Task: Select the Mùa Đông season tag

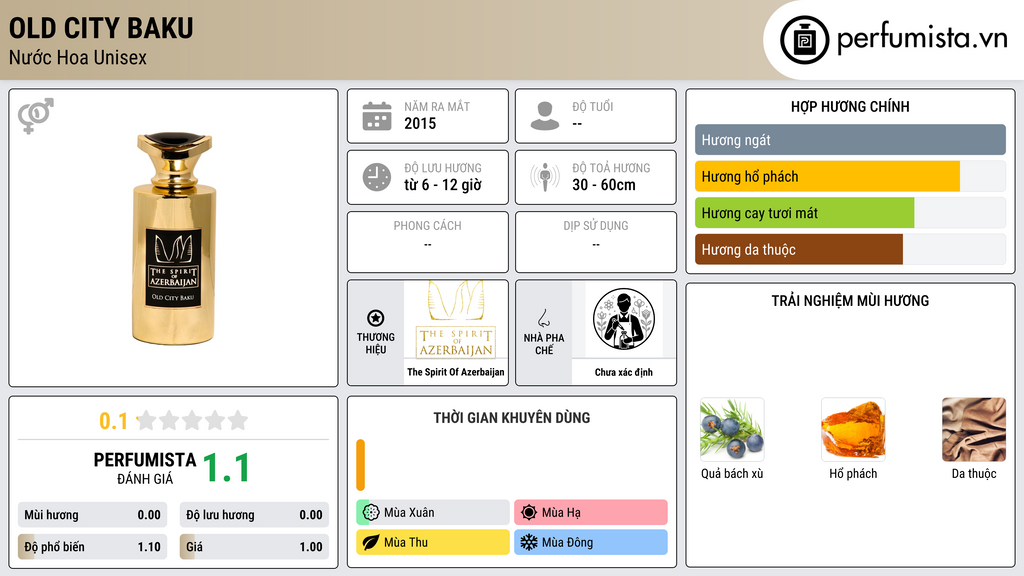Action: 591,542
